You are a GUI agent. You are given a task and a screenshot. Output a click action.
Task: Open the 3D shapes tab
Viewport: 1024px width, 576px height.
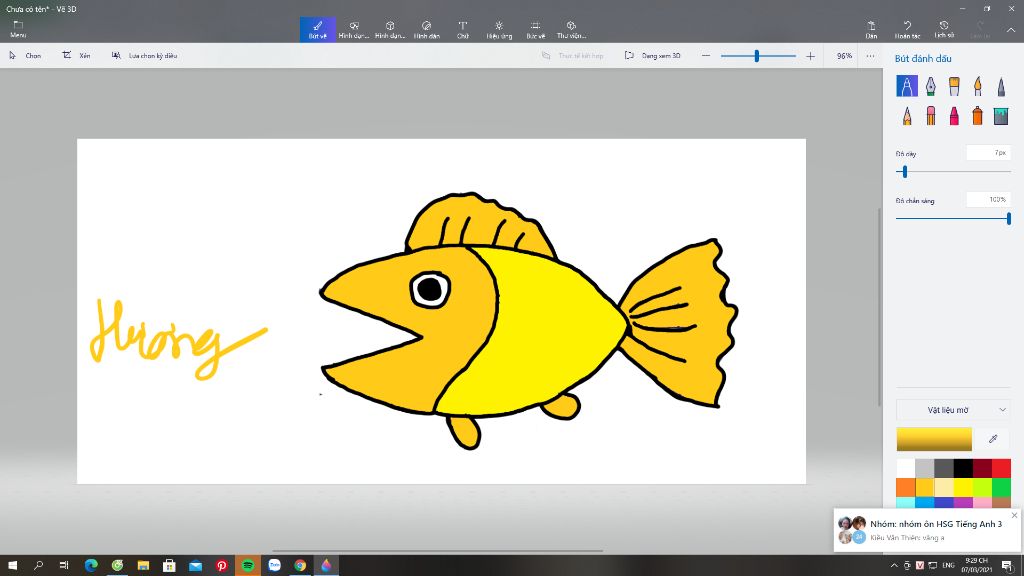(390, 29)
